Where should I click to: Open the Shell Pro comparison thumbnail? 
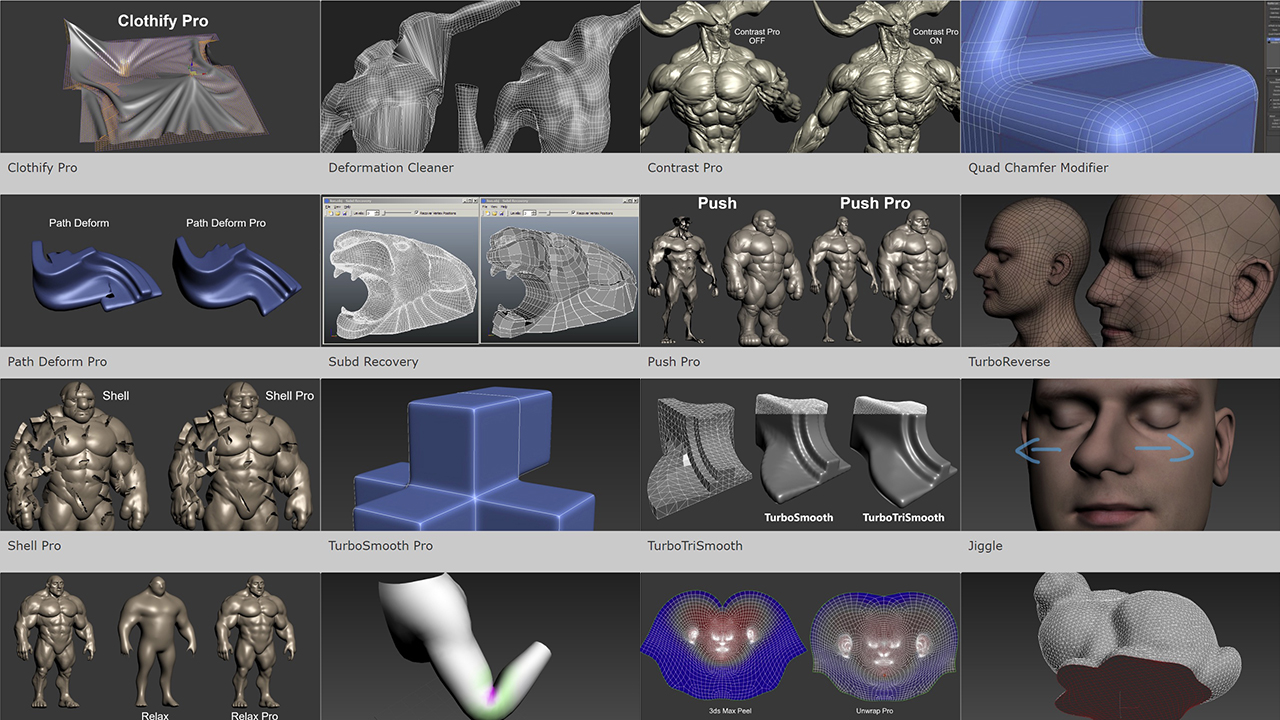[x=160, y=454]
